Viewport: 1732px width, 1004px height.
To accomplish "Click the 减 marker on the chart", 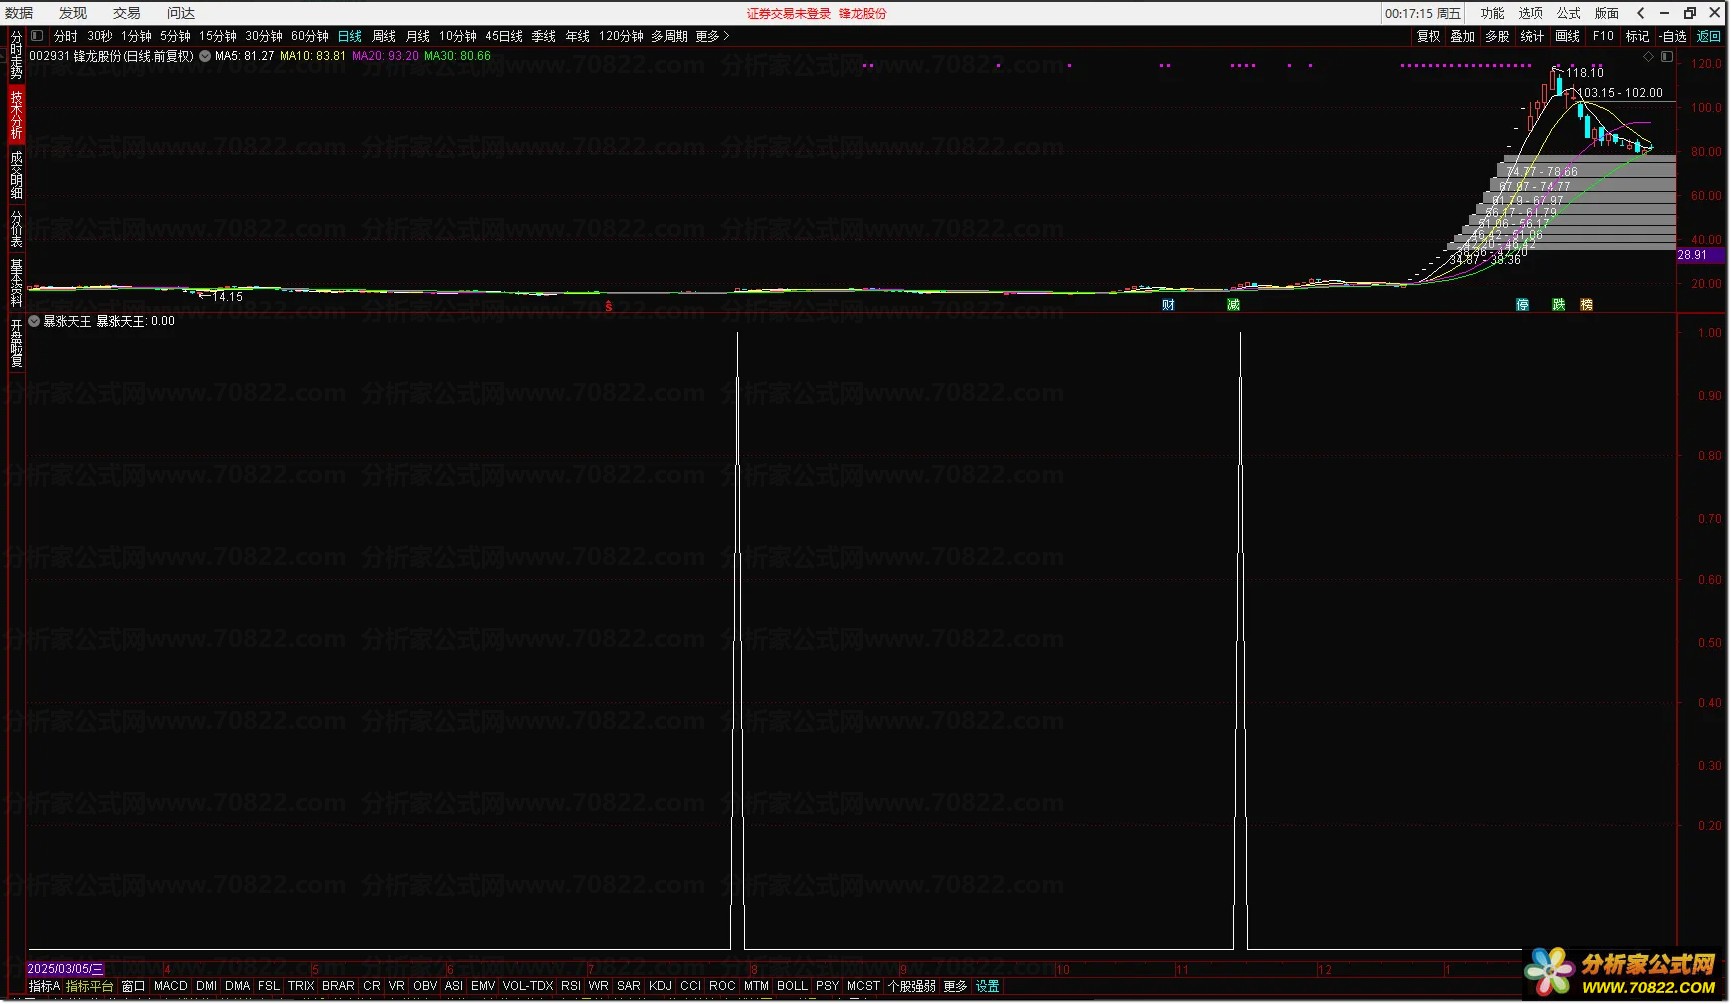I will [1233, 305].
